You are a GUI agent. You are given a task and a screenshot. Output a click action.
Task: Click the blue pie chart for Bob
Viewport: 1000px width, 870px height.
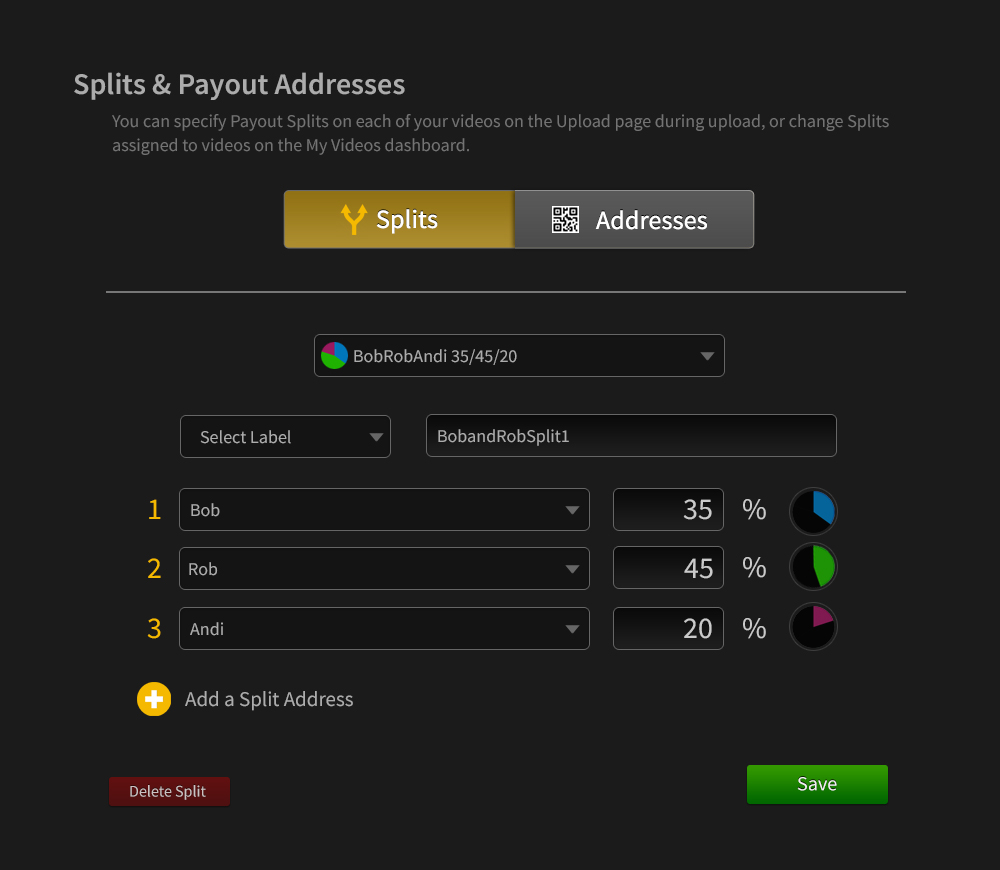[x=814, y=511]
